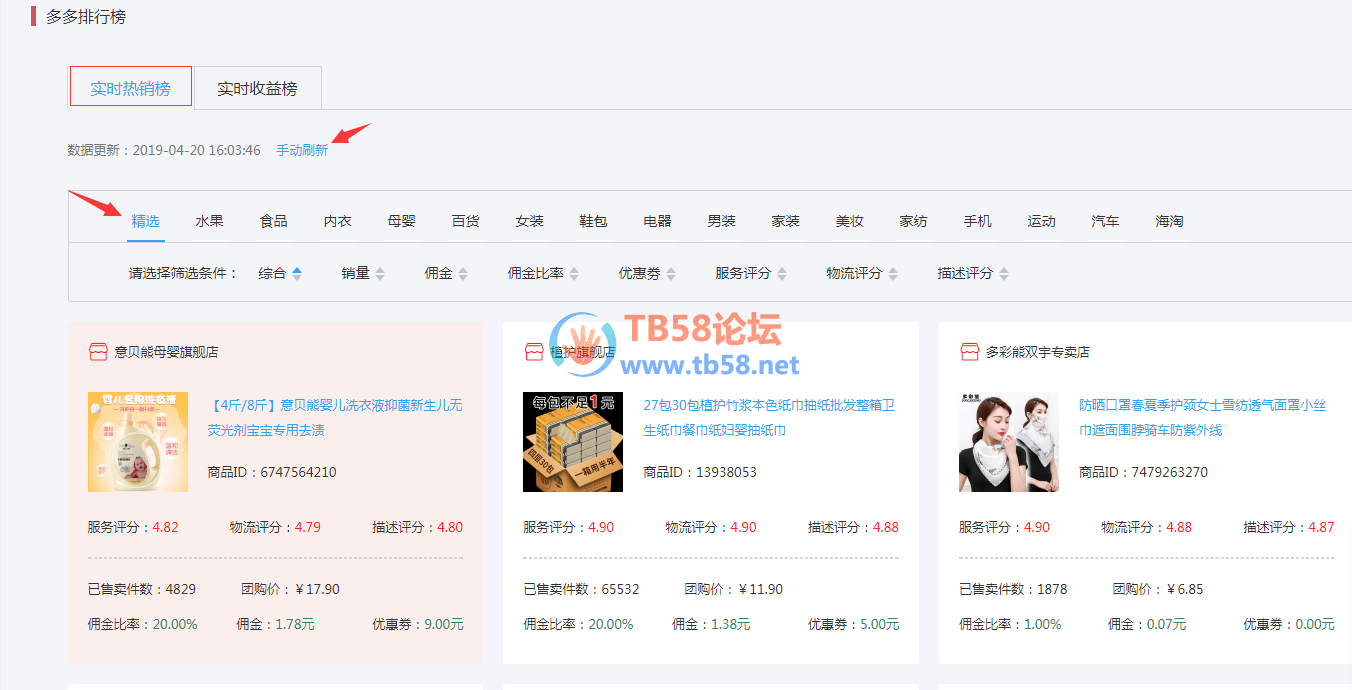Sort list by 描述评分 arrows
Viewport: 1352px width, 690px height.
pyautogui.click(x=1004, y=273)
